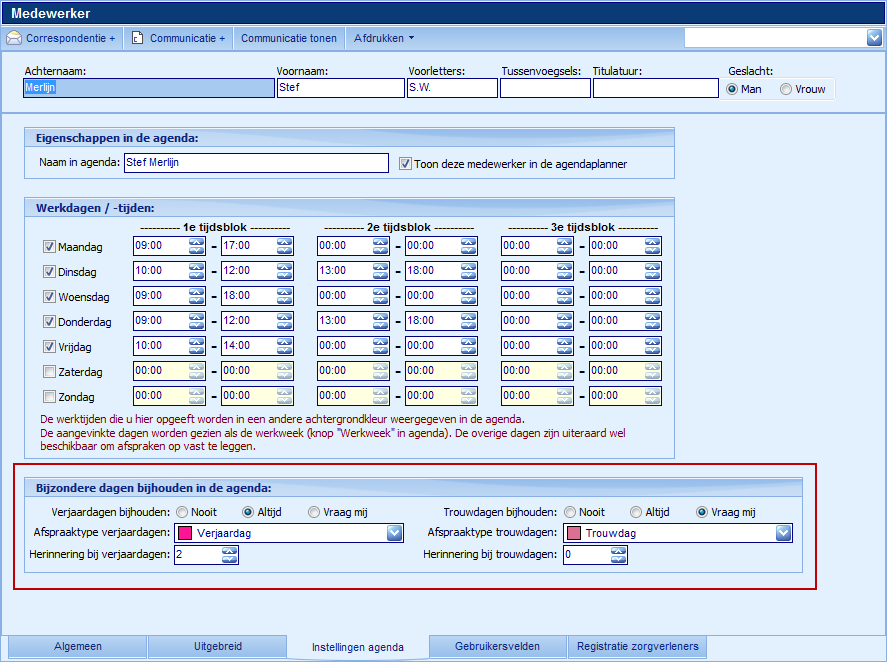
Task: Click the Herinnering bij trouwdagen spinner arrows
Action: tap(619, 554)
